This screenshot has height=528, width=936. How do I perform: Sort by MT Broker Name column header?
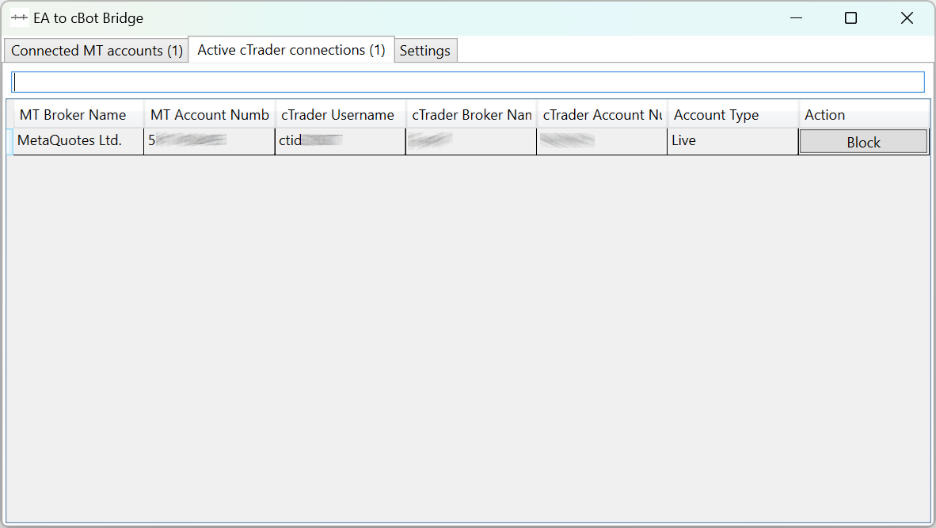pyautogui.click(x=75, y=115)
